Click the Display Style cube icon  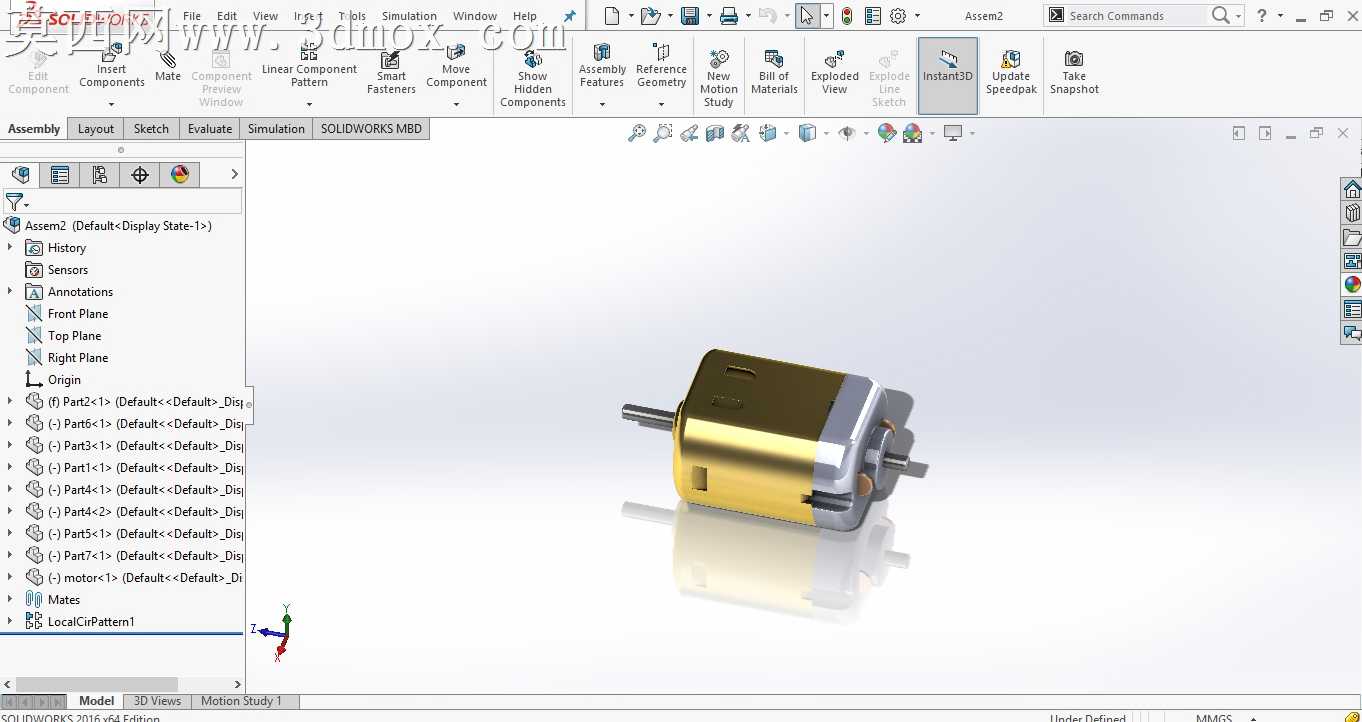(x=807, y=133)
